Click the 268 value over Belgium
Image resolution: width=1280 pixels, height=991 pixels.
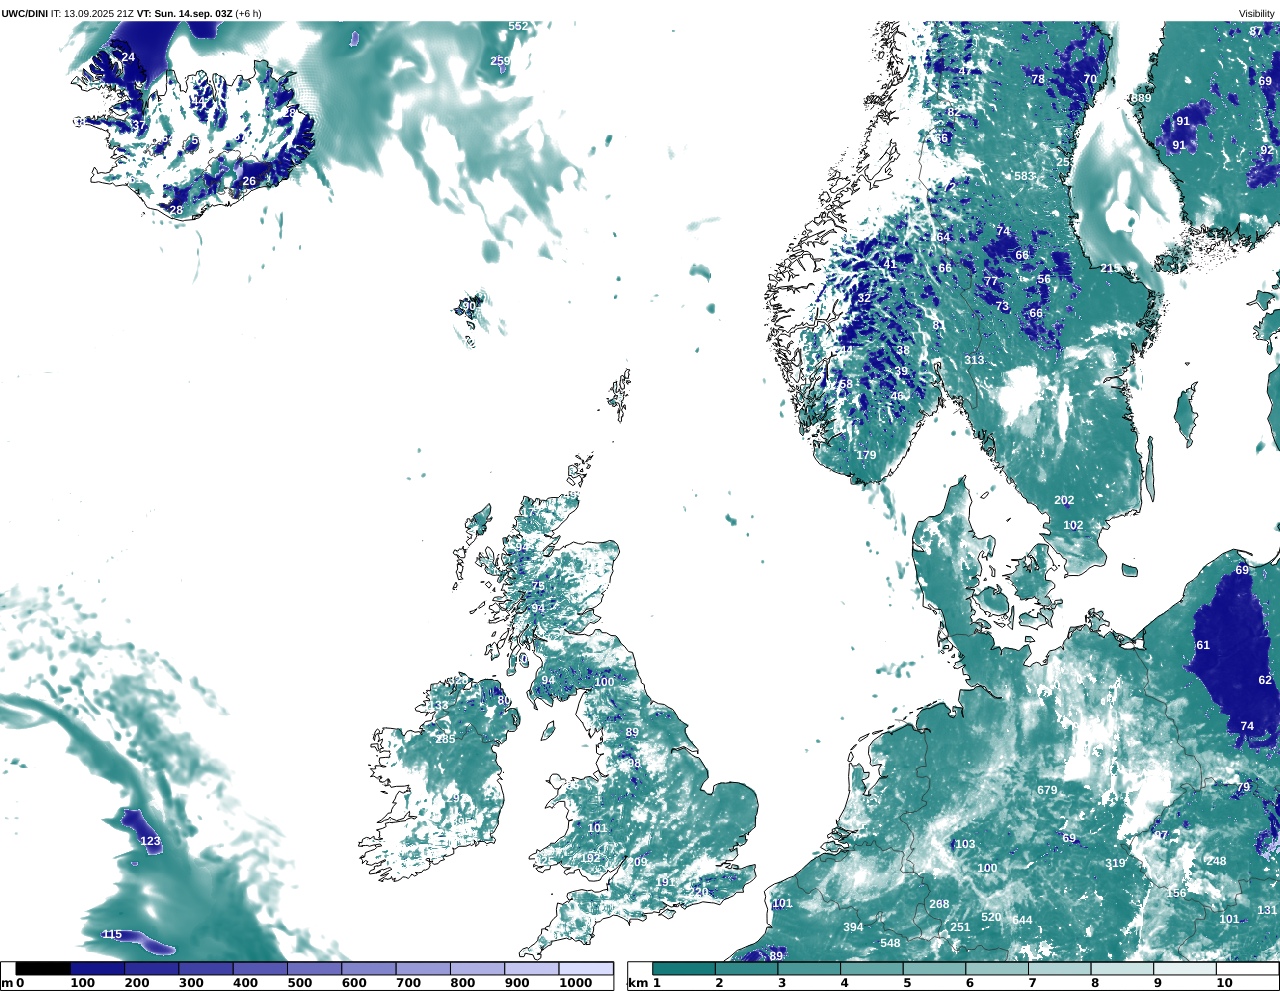click(x=939, y=904)
